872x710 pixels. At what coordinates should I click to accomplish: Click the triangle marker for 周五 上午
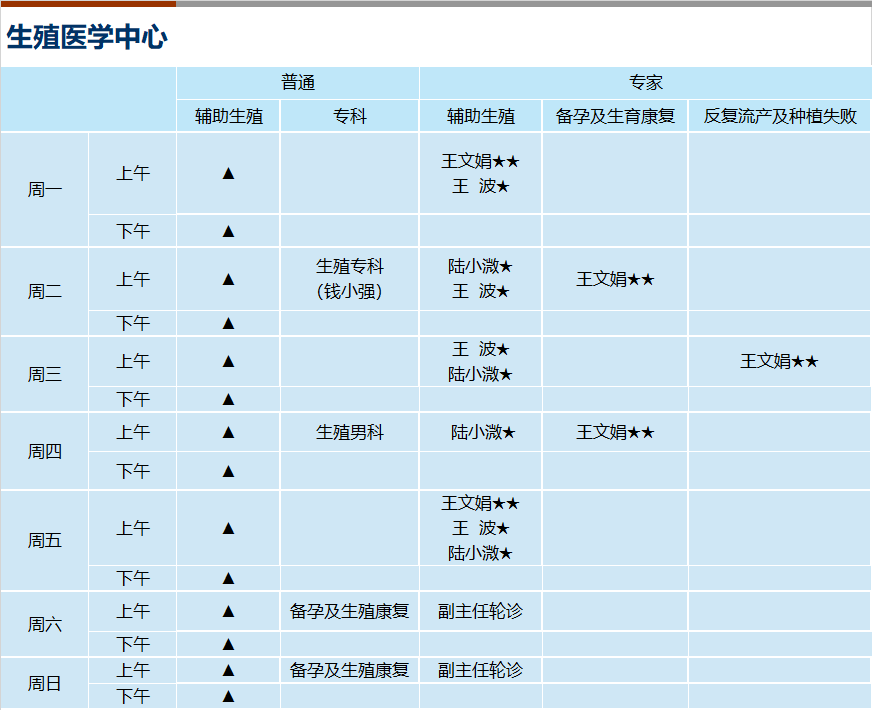[228, 528]
